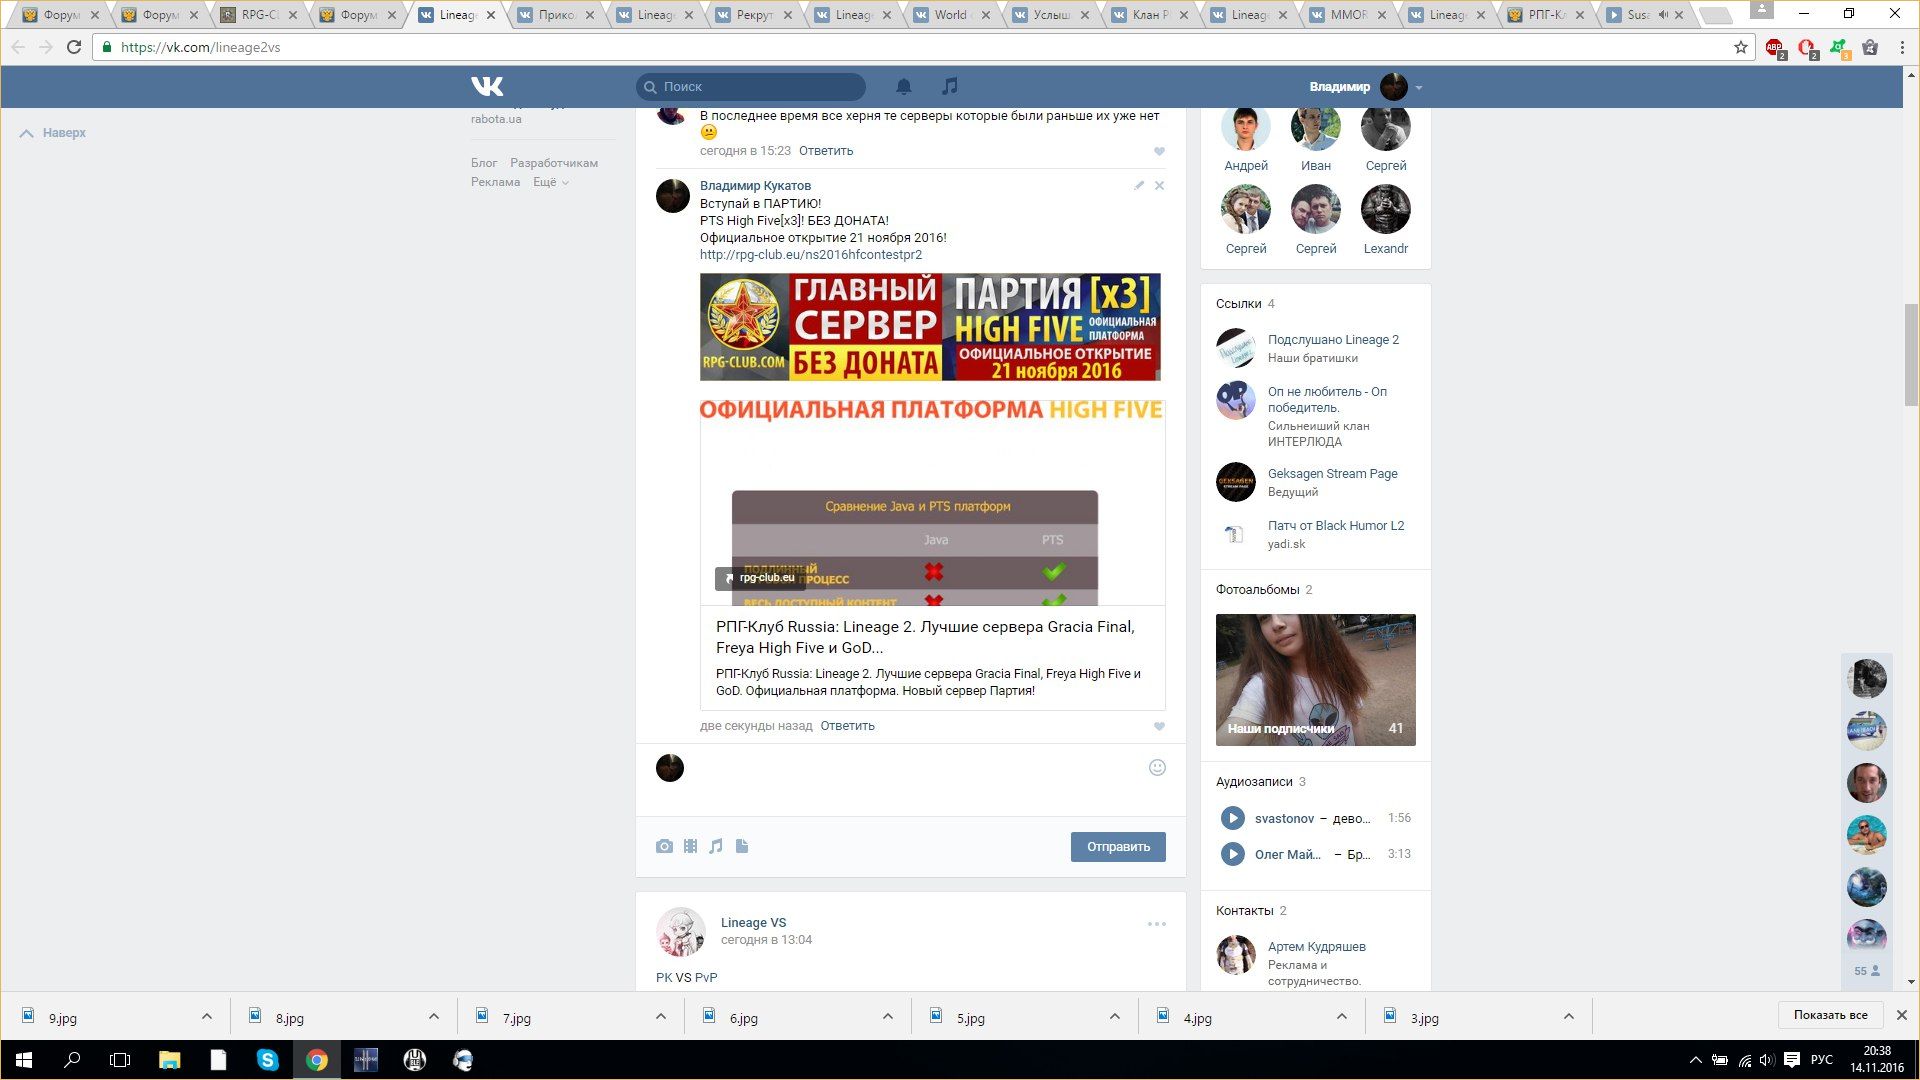
Task: Open music note icon in VK header
Action: [x=950, y=86]
